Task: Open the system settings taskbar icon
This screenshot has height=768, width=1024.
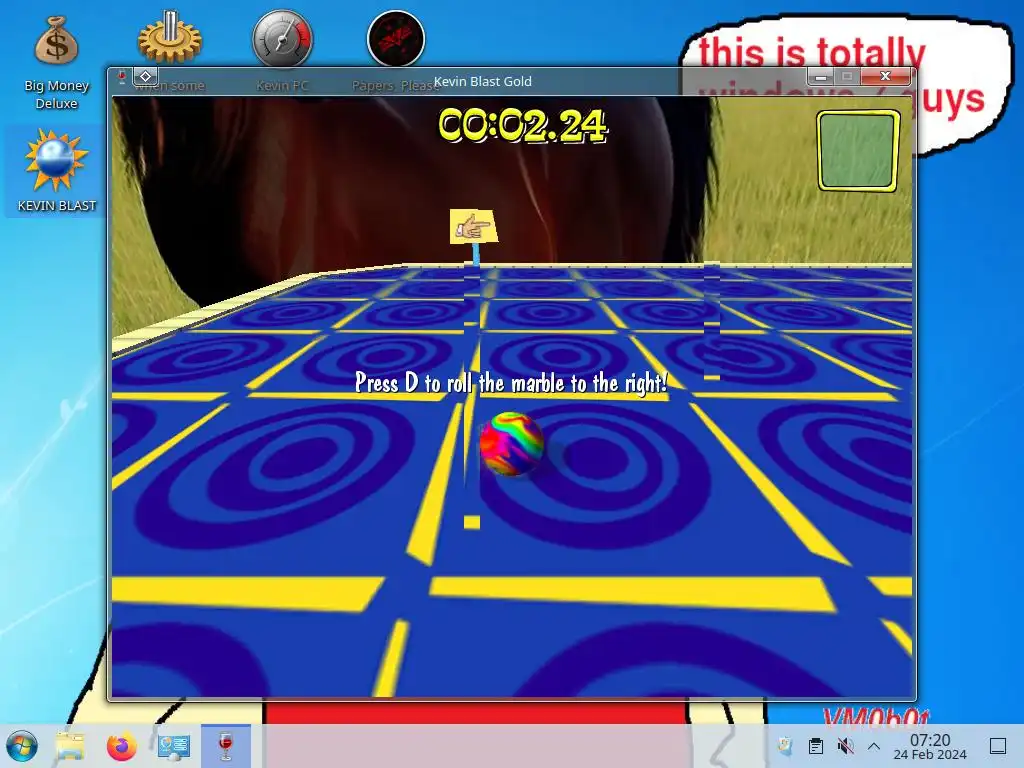Action: tap(174, 745)
